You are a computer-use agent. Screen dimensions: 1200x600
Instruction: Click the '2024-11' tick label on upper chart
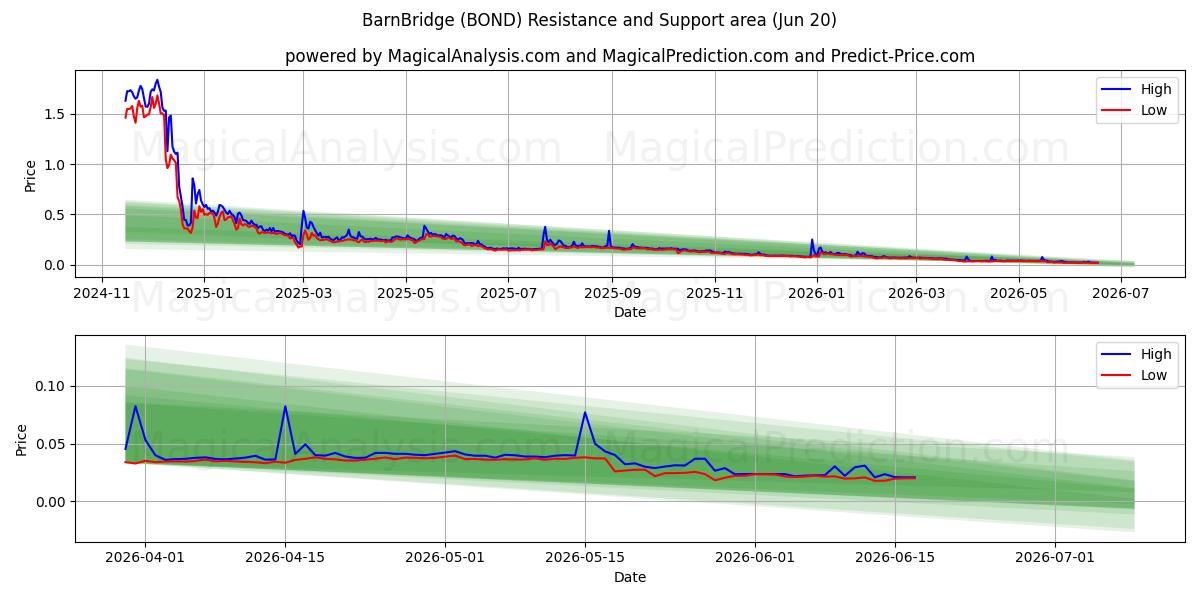(x=102, y=293)
